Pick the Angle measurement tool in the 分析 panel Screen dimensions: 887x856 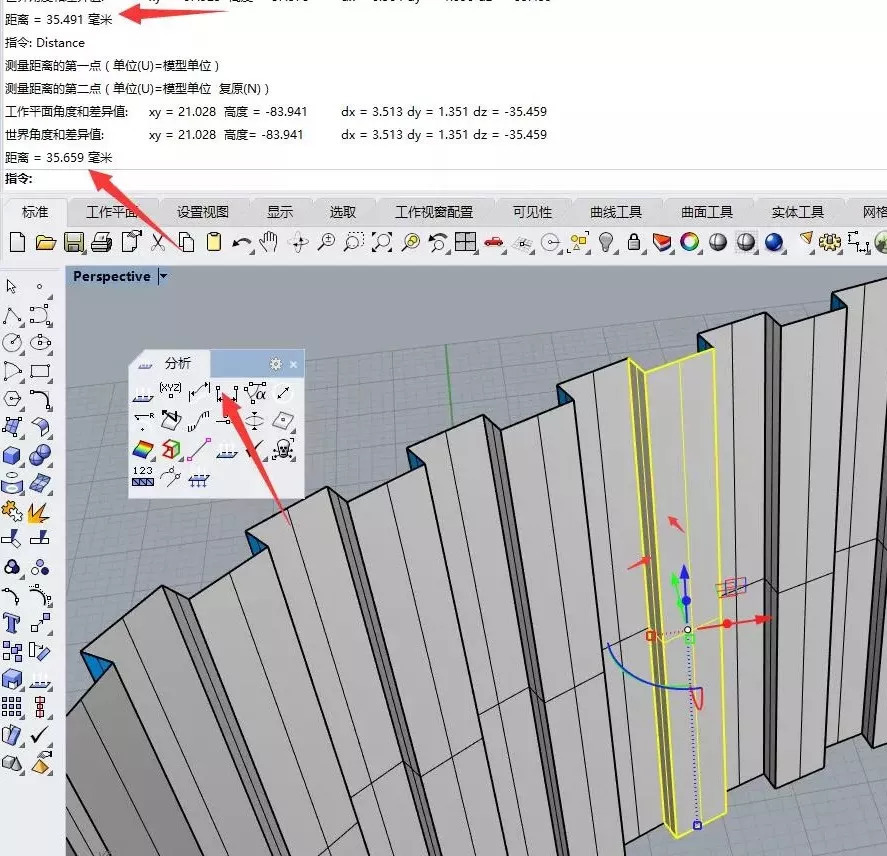(255, 393)
